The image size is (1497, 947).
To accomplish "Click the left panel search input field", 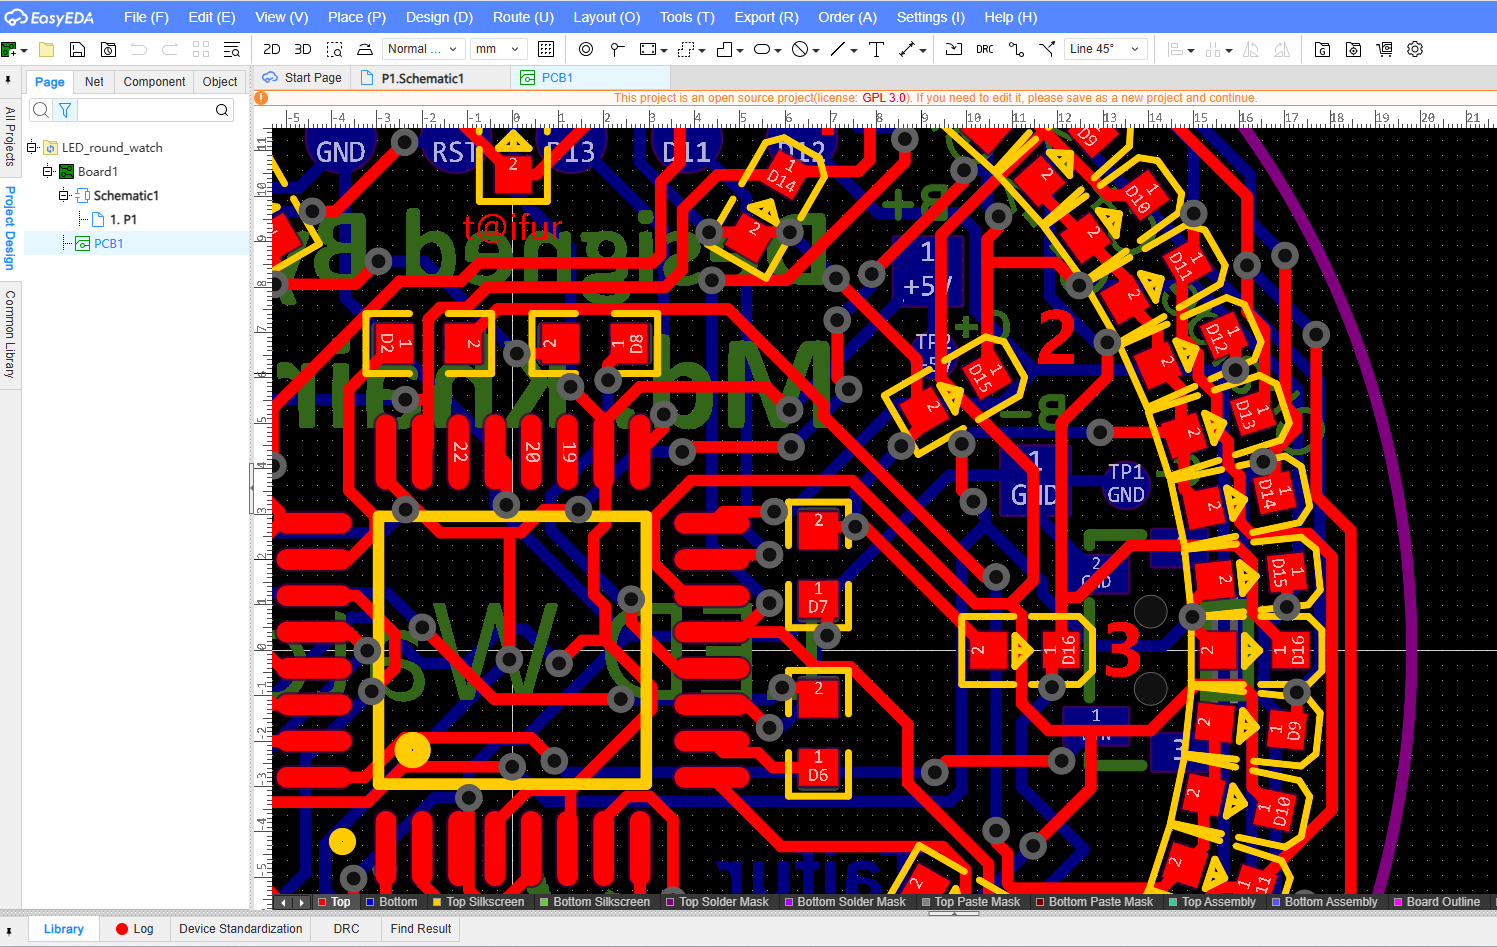I will [x=144, y=110].
